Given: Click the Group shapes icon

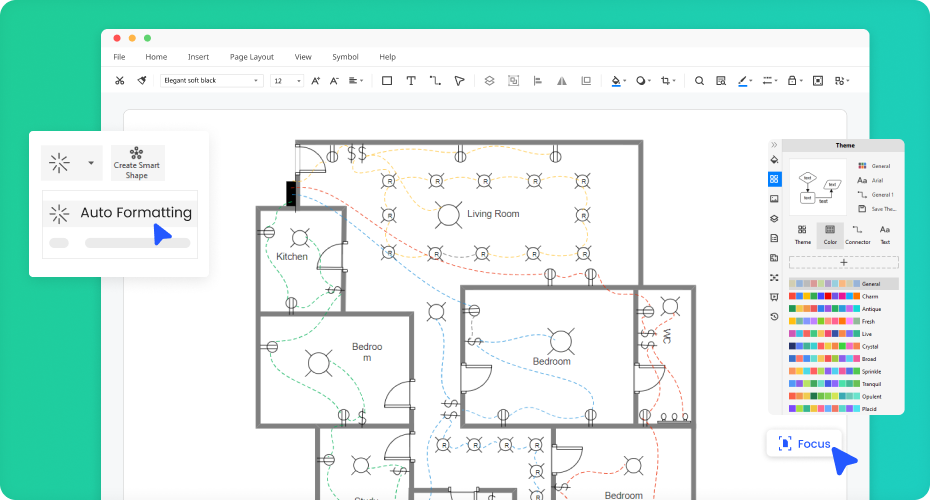Looking at the screenshot, I should pyautogui.click(x=514, y=81).
